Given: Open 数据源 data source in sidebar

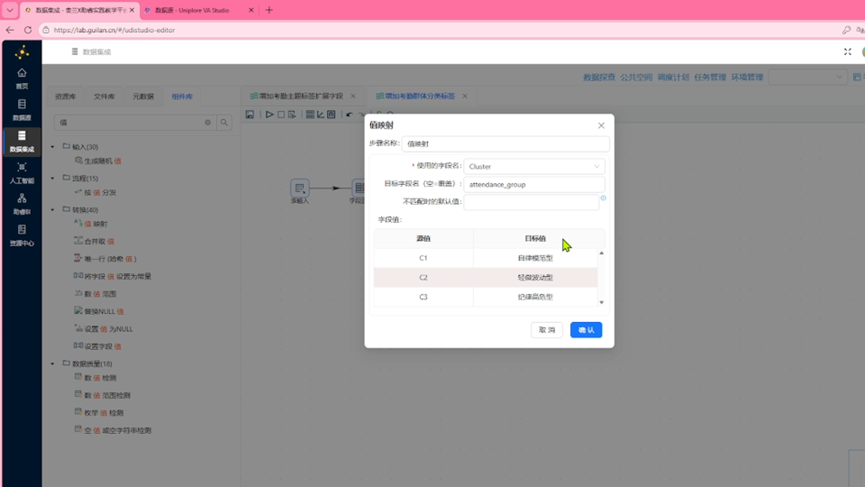Looking at the screenshot, I should click(x=22, y=110).
